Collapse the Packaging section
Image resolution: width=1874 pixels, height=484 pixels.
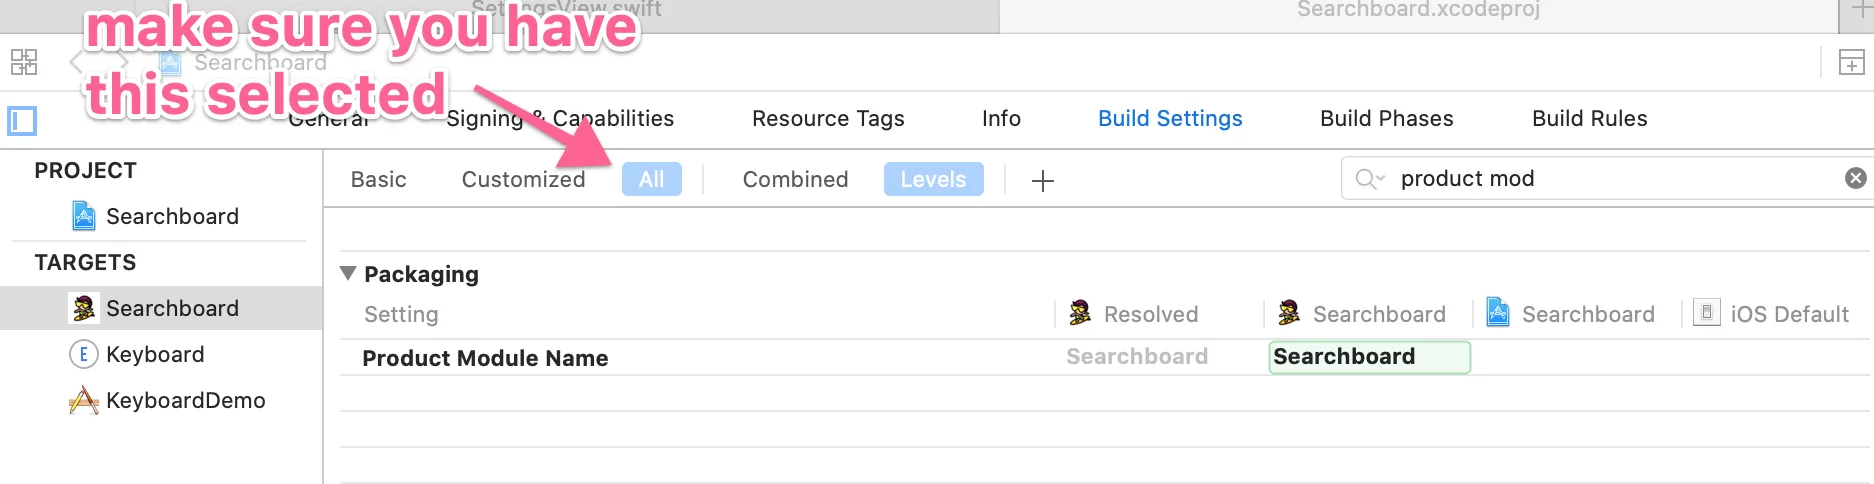348,273
